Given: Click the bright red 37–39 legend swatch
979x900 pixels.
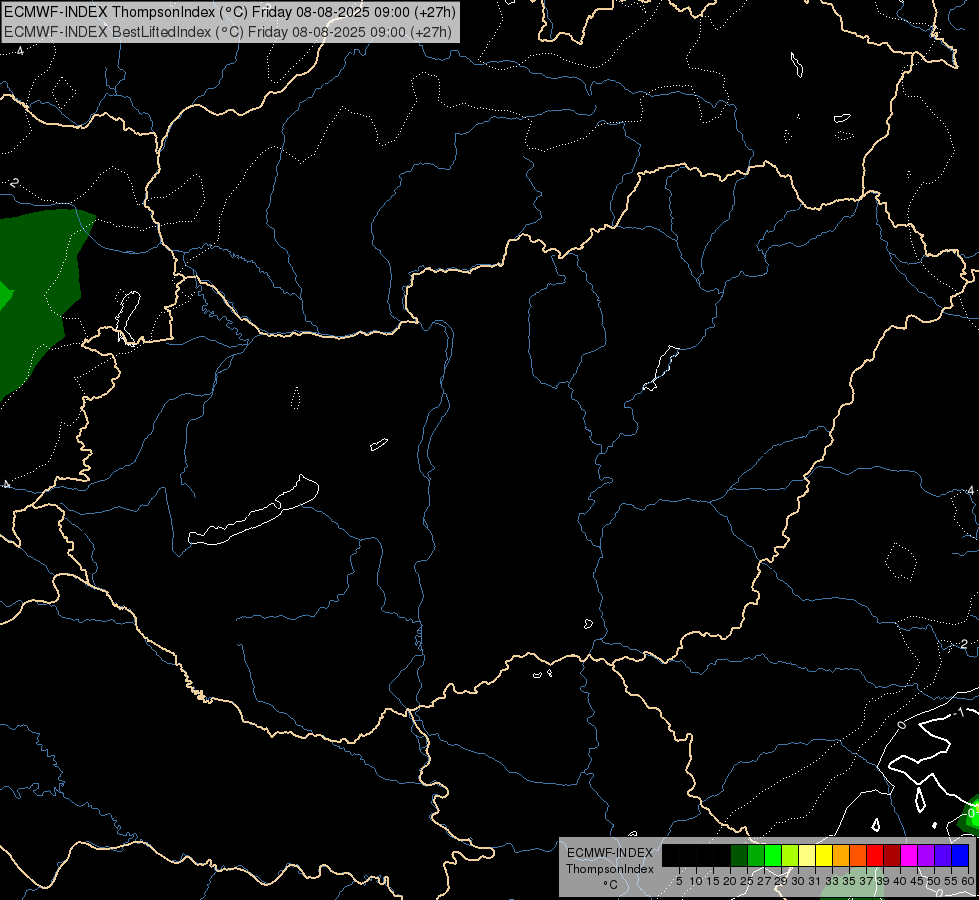Looking at the screenshot, I should tap(875, 856).
